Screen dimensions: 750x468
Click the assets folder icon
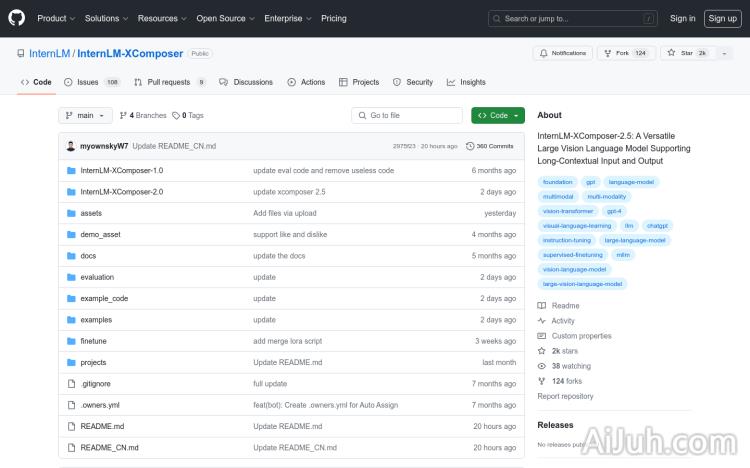click(x=71, y=213)
